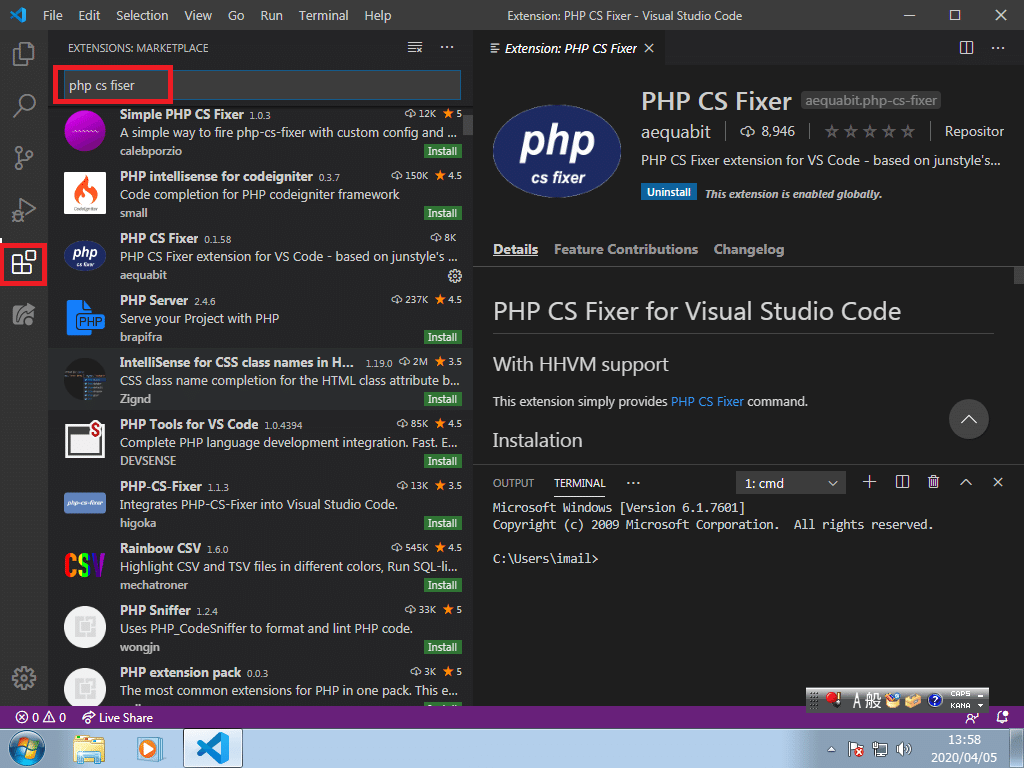
Task: Maximize the panel with up chevron
Action: (x=966, y=482)
